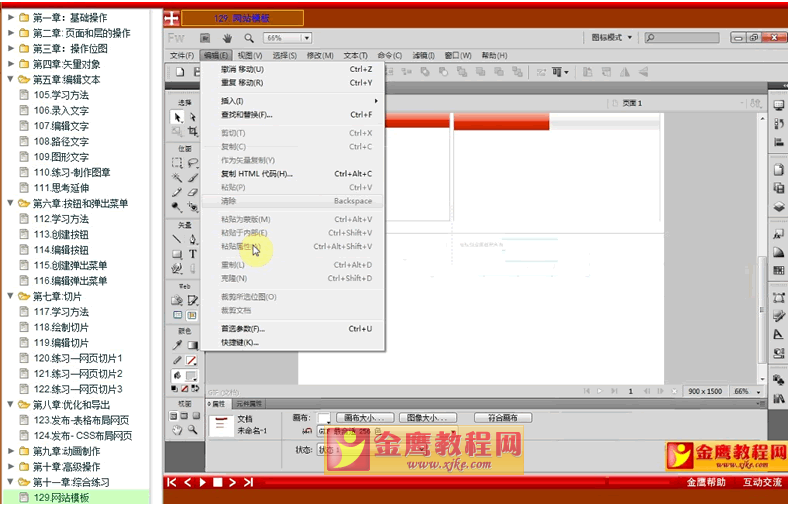Viewport: 788px width, 507px height.
Task: Click the Play button in the player bar
Action: [x=203, y=482]
